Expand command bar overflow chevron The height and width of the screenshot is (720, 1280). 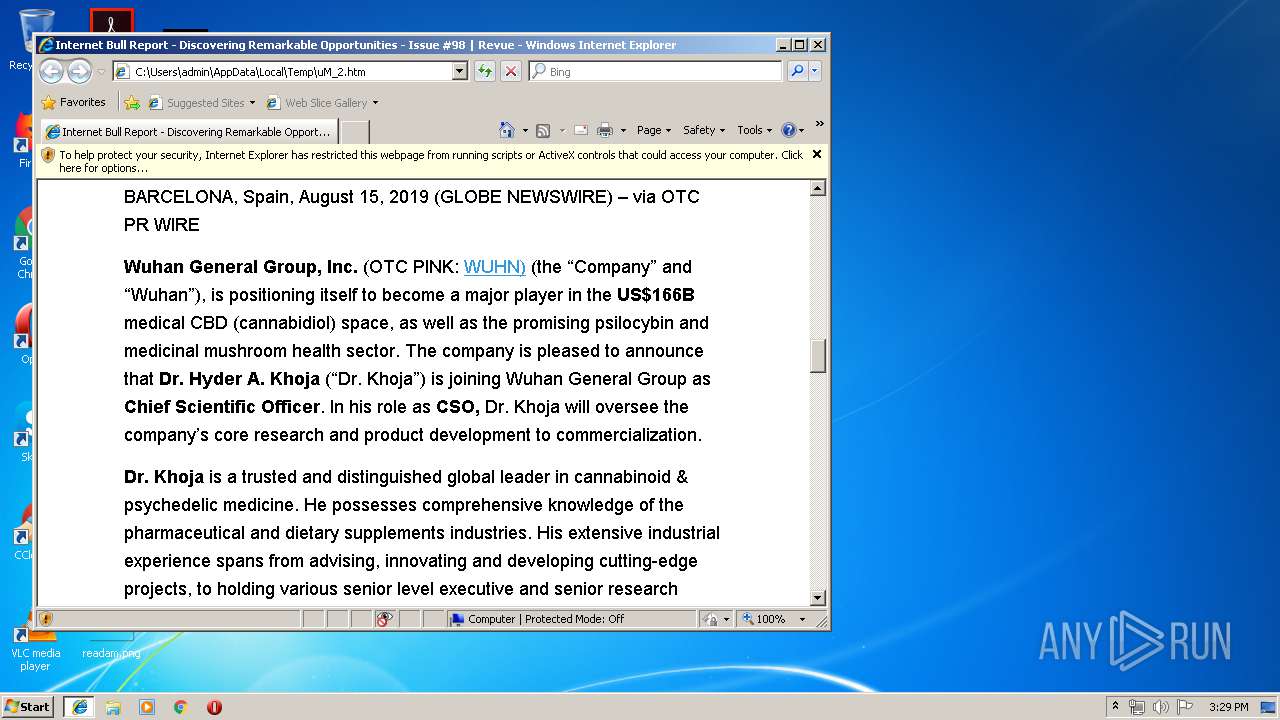819,125
